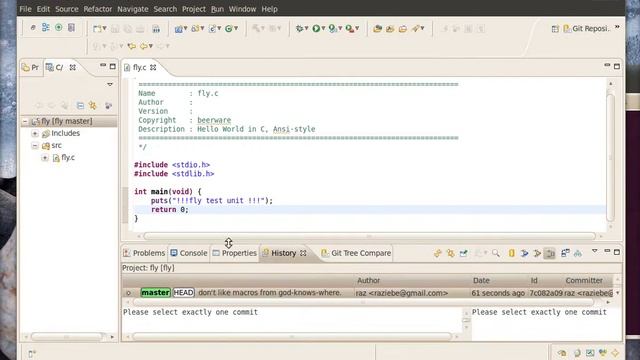Open the Project menu
This screenshot has width=640, height=360.
pos(193,9)
